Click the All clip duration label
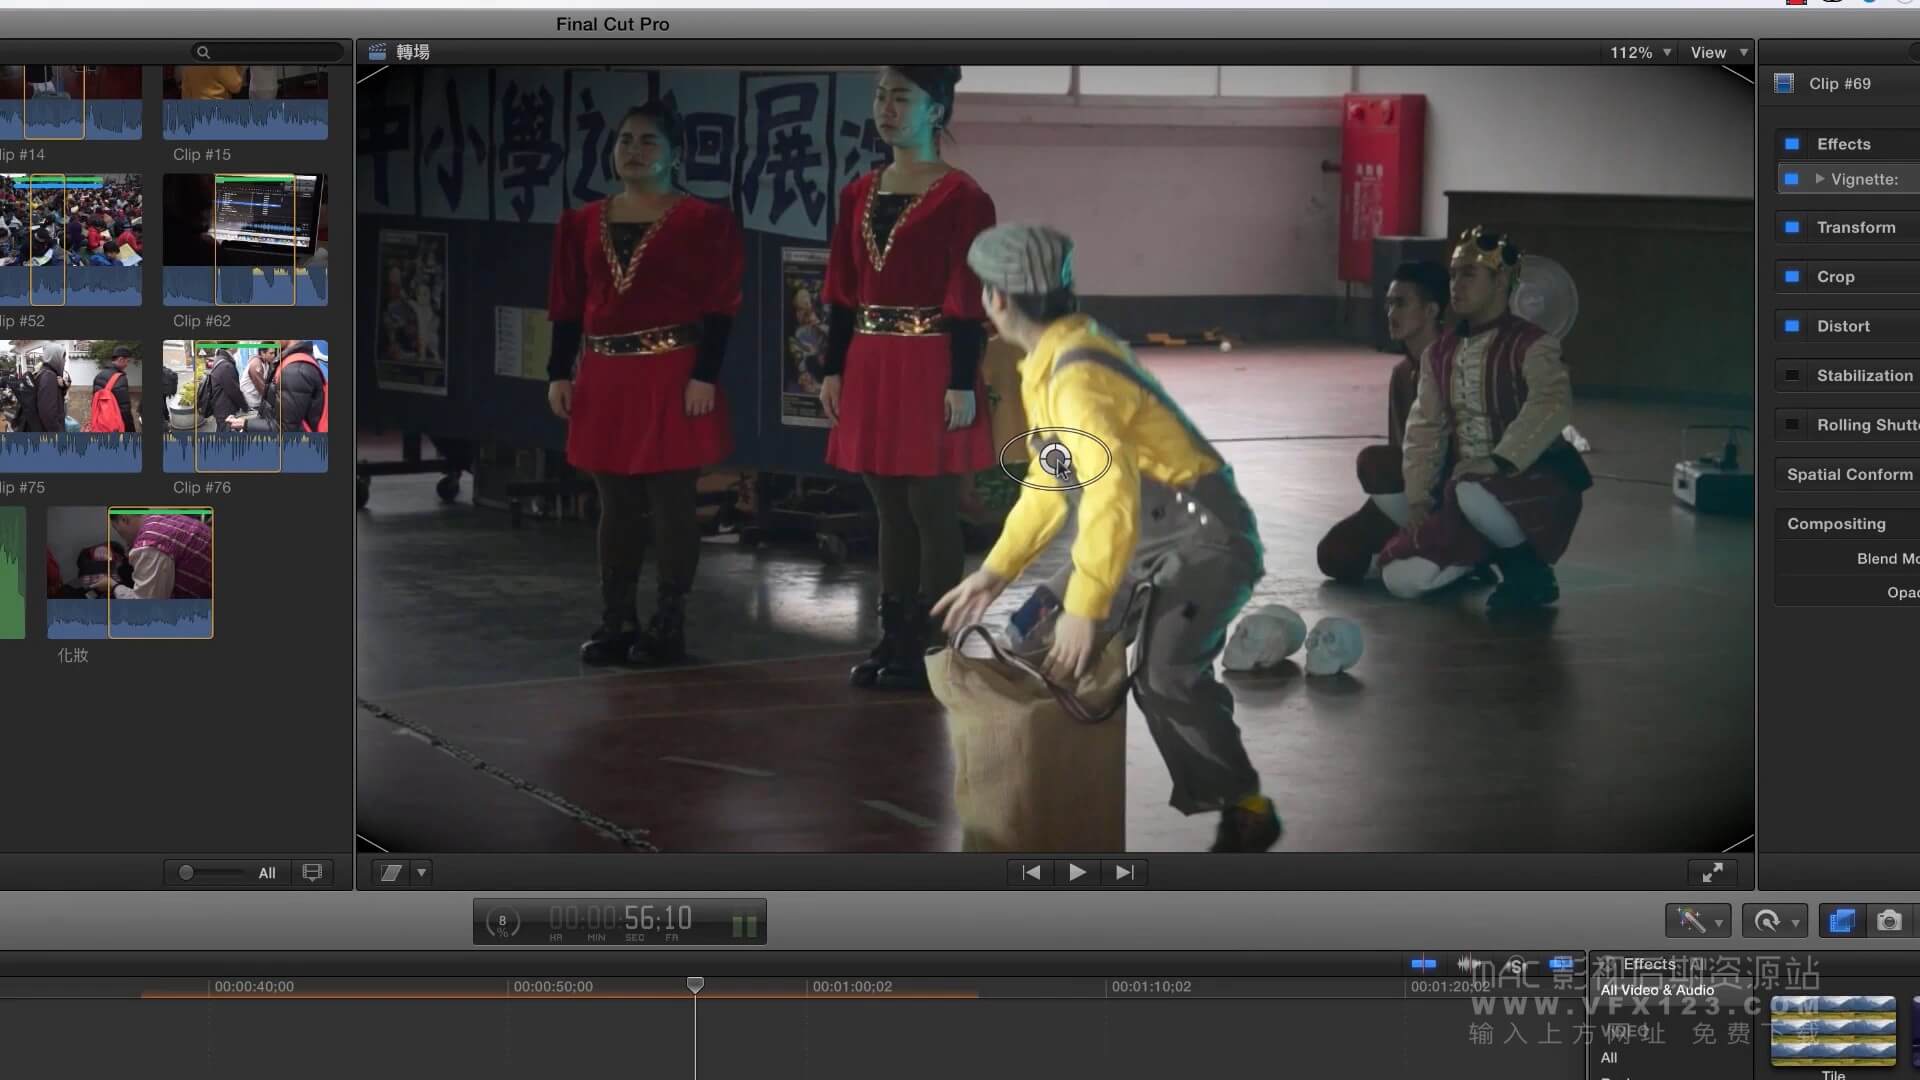 [x=267, y=873]
